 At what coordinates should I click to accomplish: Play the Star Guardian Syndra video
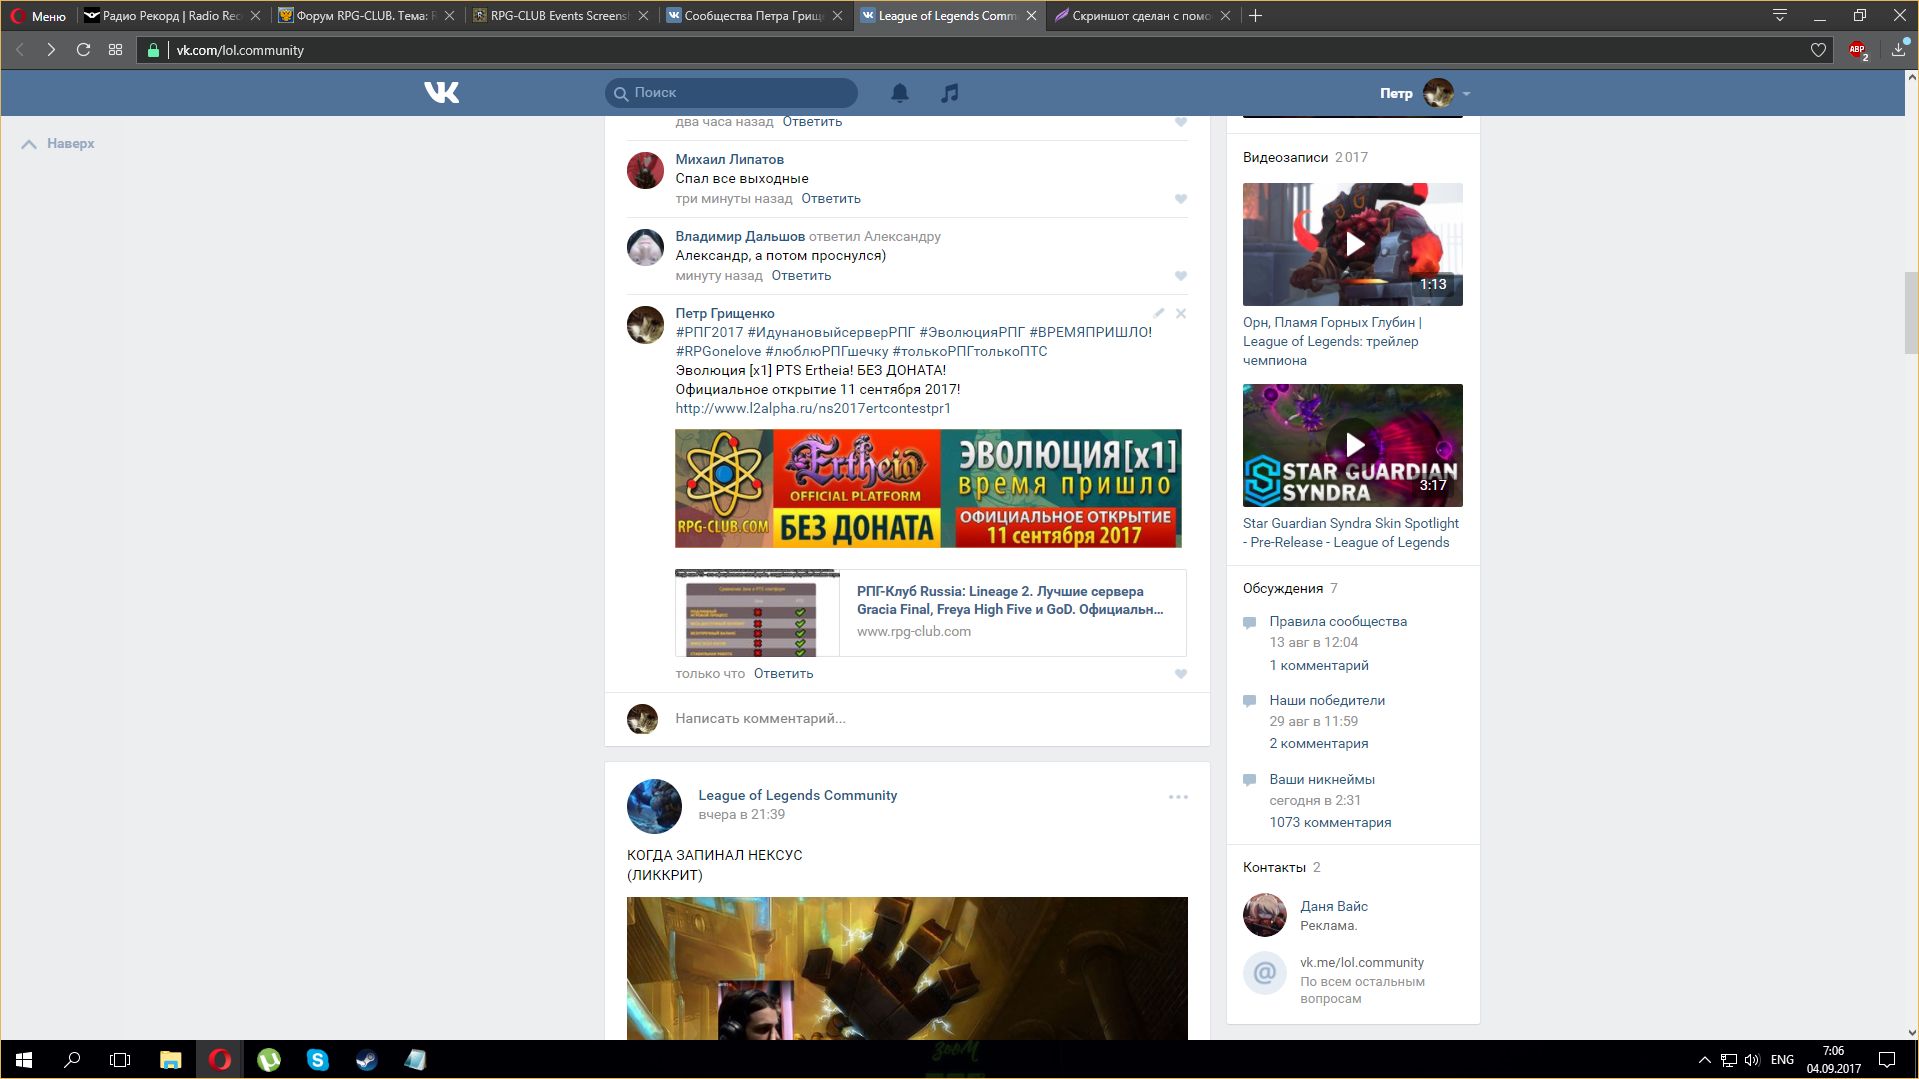click(x=1352, y=445)
